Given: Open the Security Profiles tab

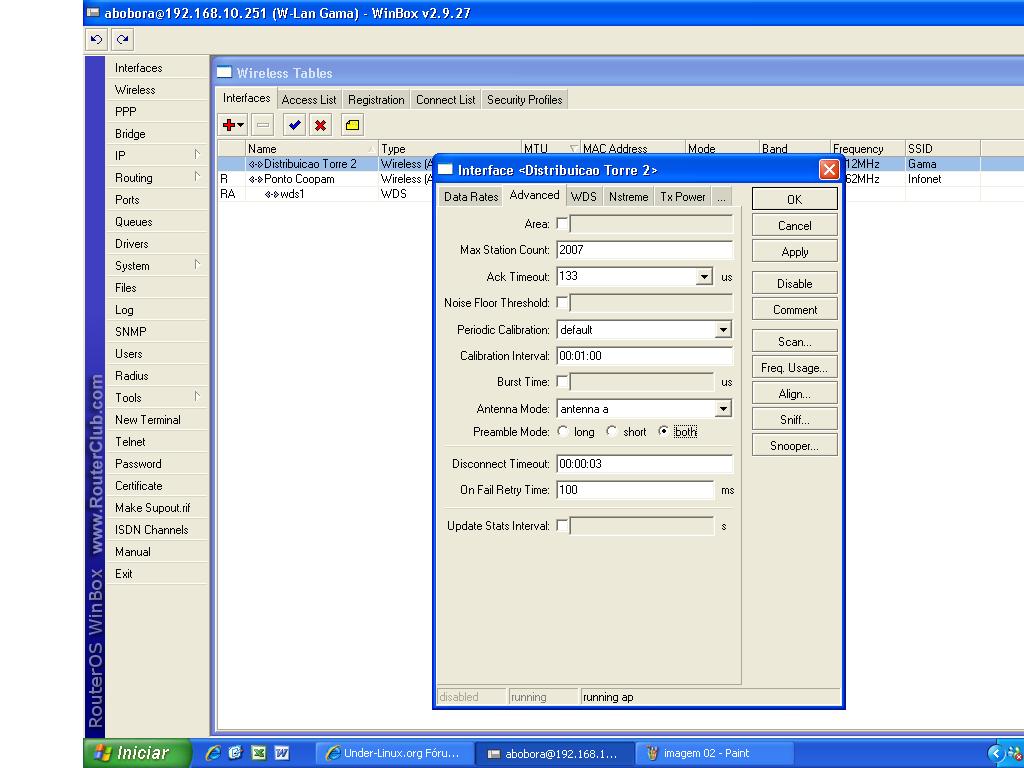Looking at the screenshot, I should pyautogui.click(x=524, y=100).
